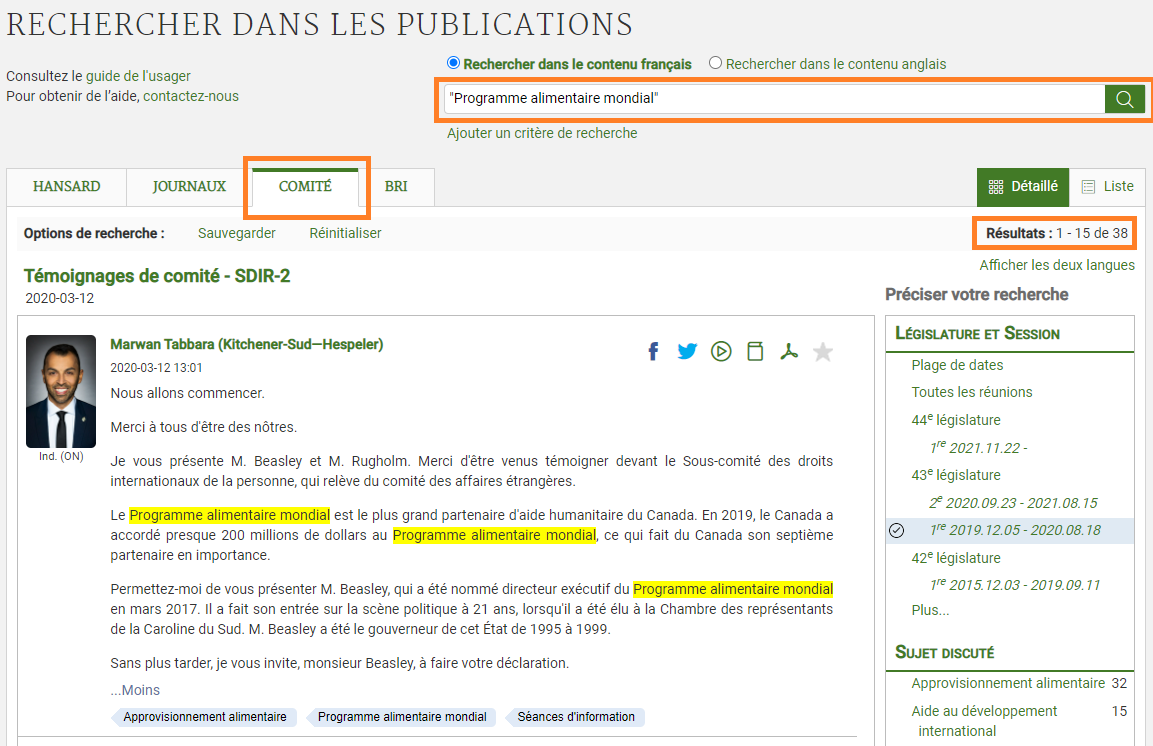Click Sauvegarder to save search options

click(x=237, y=233)
